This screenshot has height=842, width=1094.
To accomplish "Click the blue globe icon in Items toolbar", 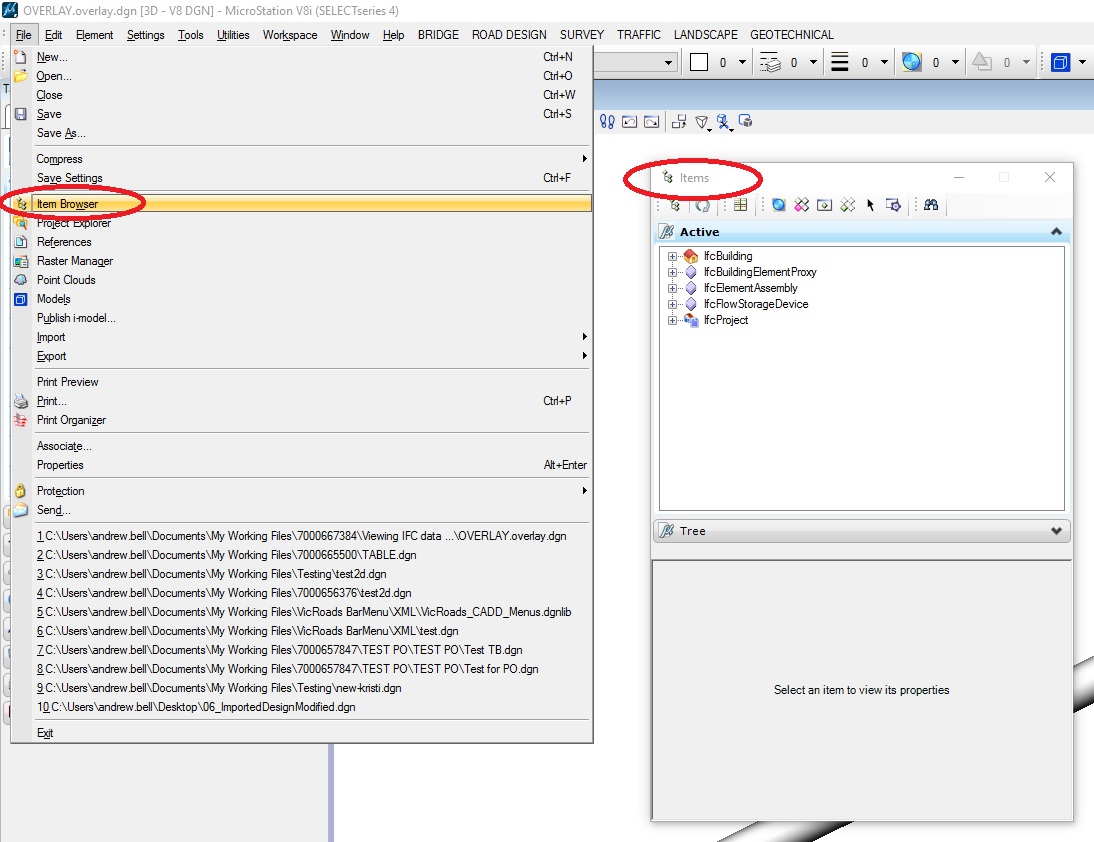I will coord(779,205).
